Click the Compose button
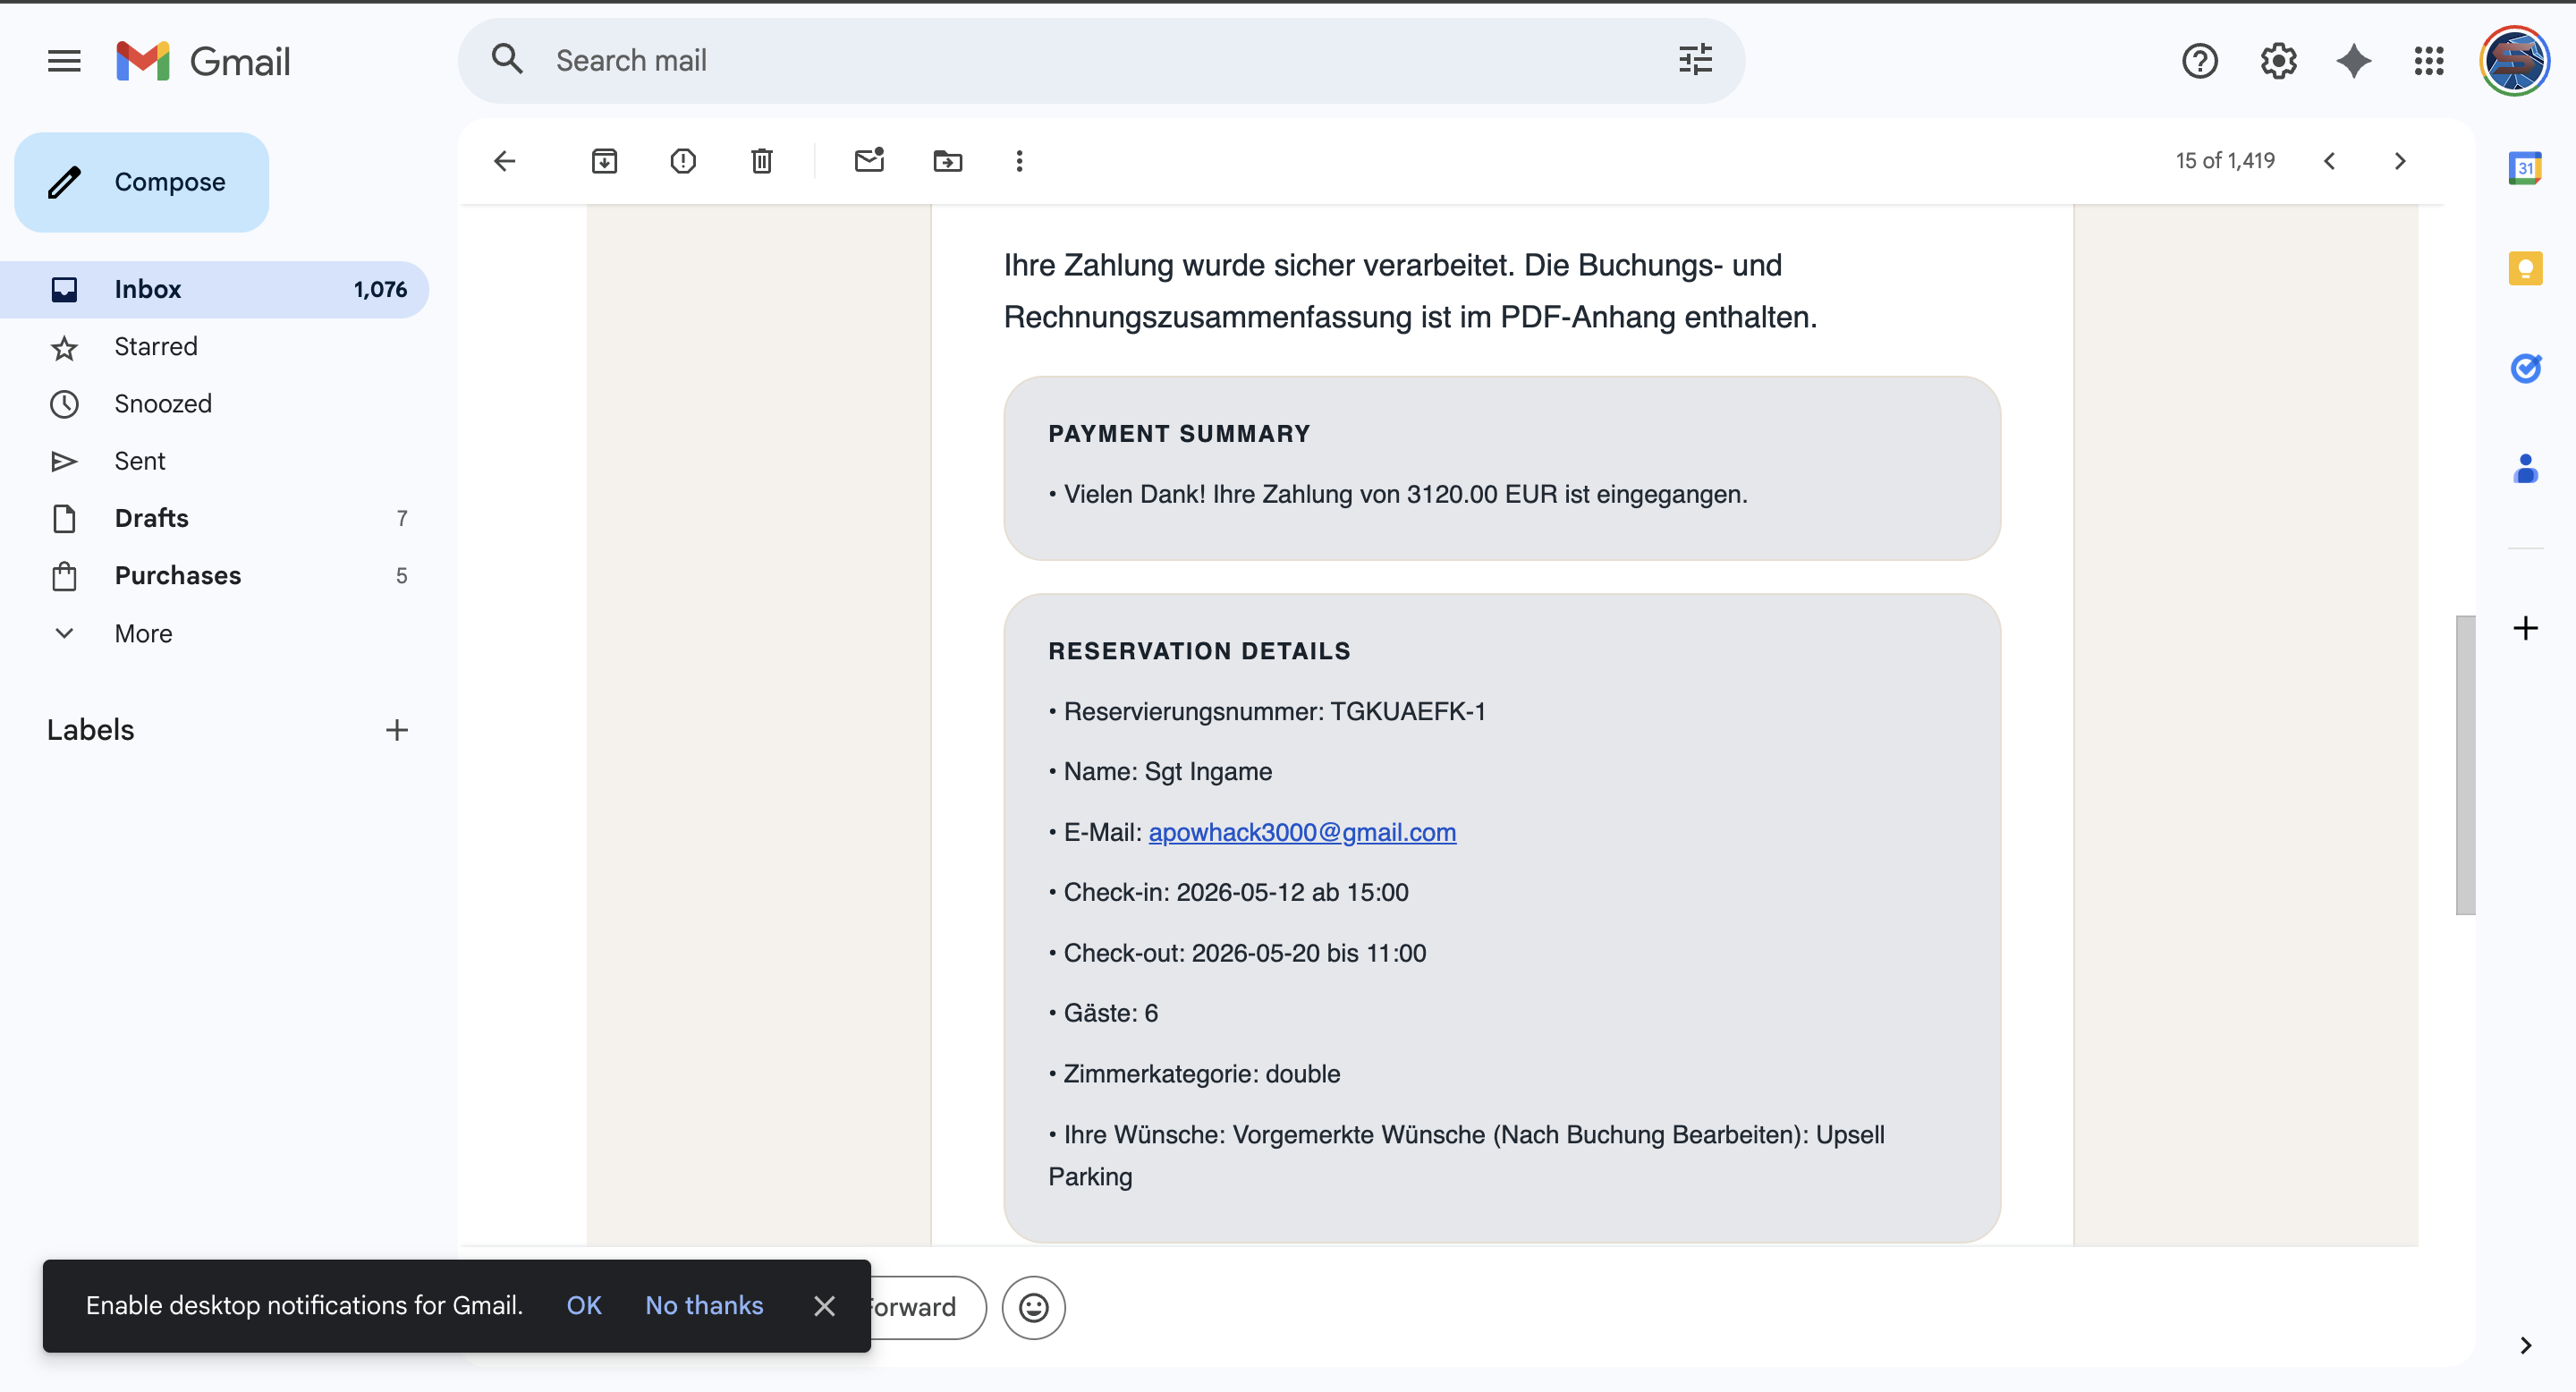 (x=141, y=182)
